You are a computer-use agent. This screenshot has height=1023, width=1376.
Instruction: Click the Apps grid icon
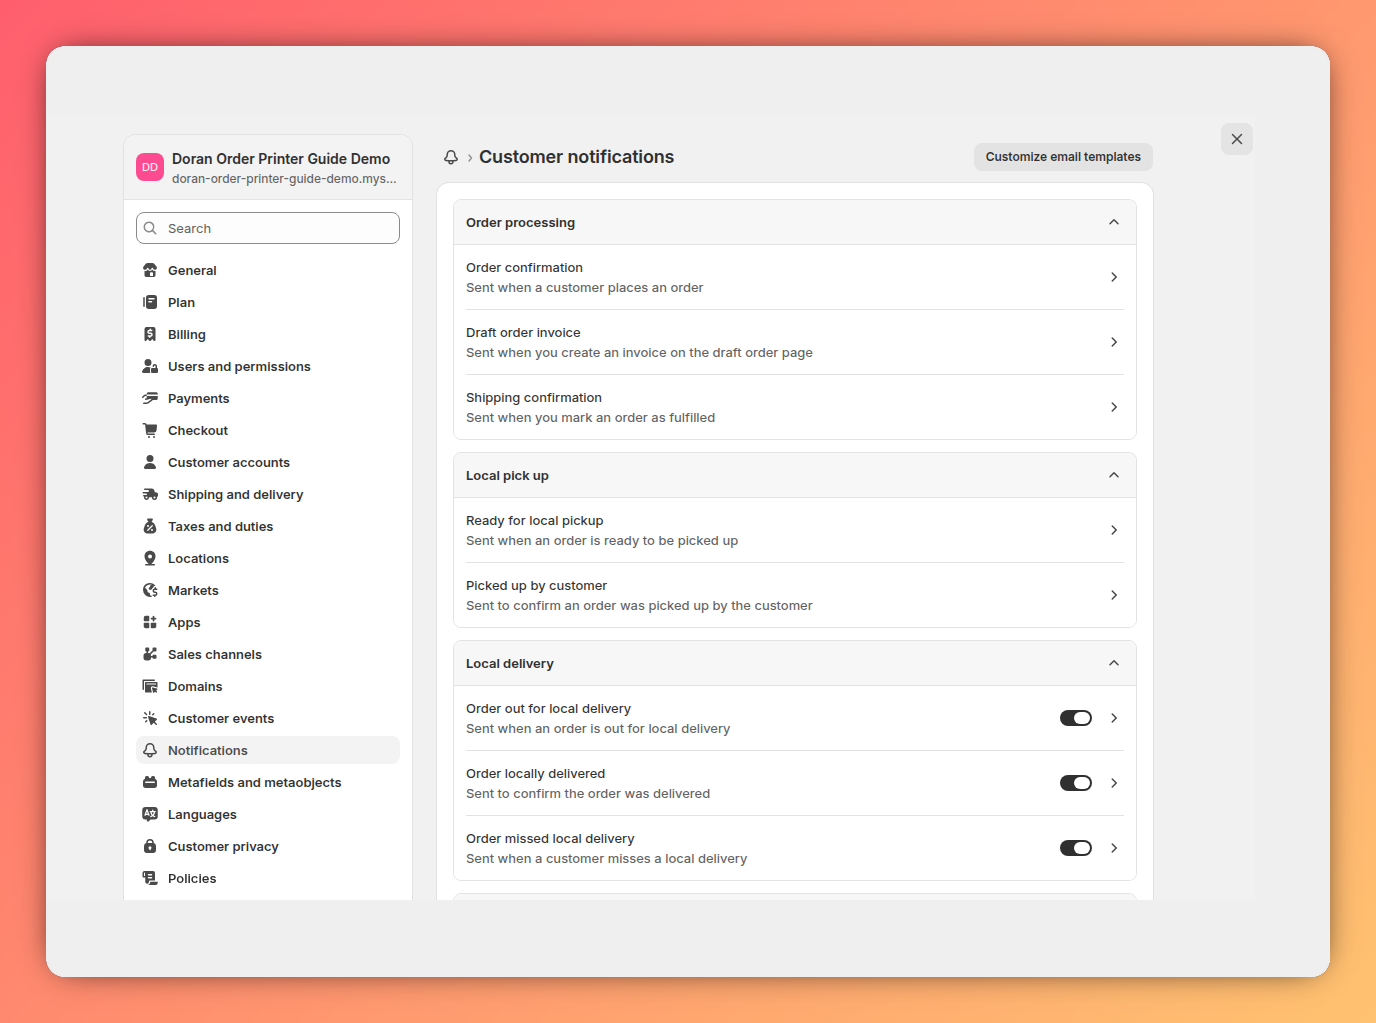point(150,622)
